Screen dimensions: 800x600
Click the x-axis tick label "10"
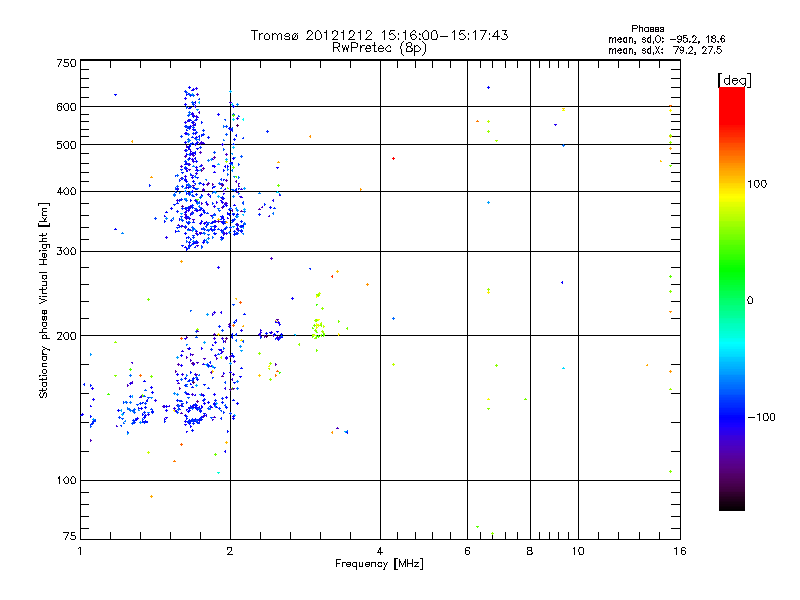pyautogui.click(x=578, y=551)
